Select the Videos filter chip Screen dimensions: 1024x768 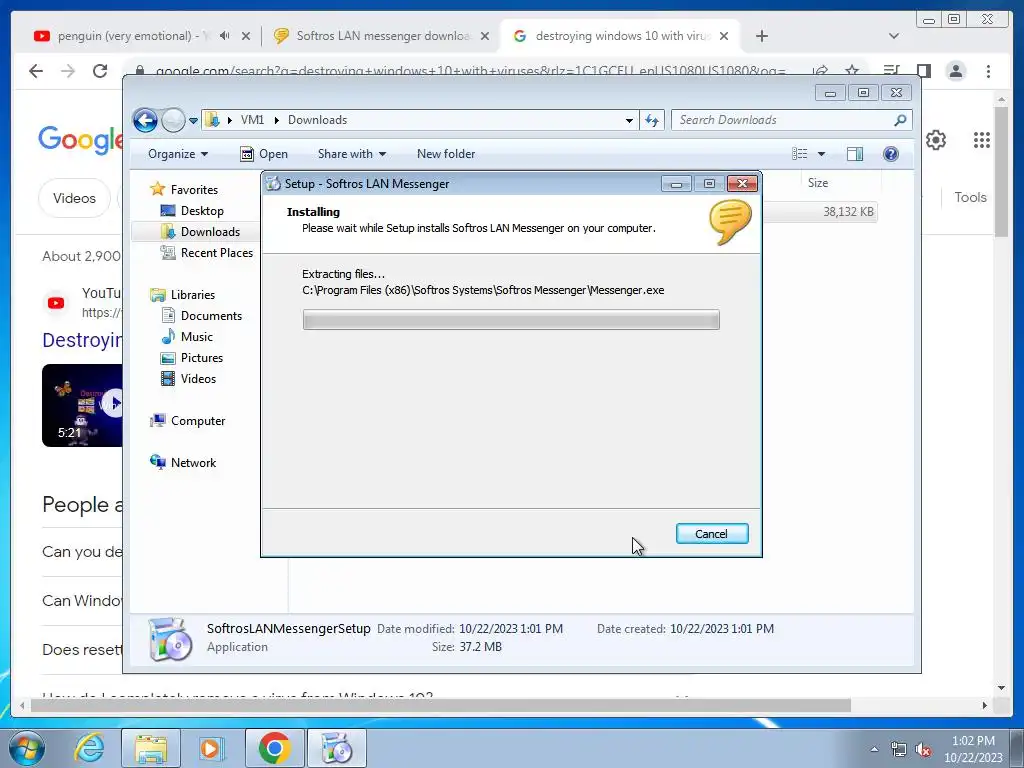(74, 198)
